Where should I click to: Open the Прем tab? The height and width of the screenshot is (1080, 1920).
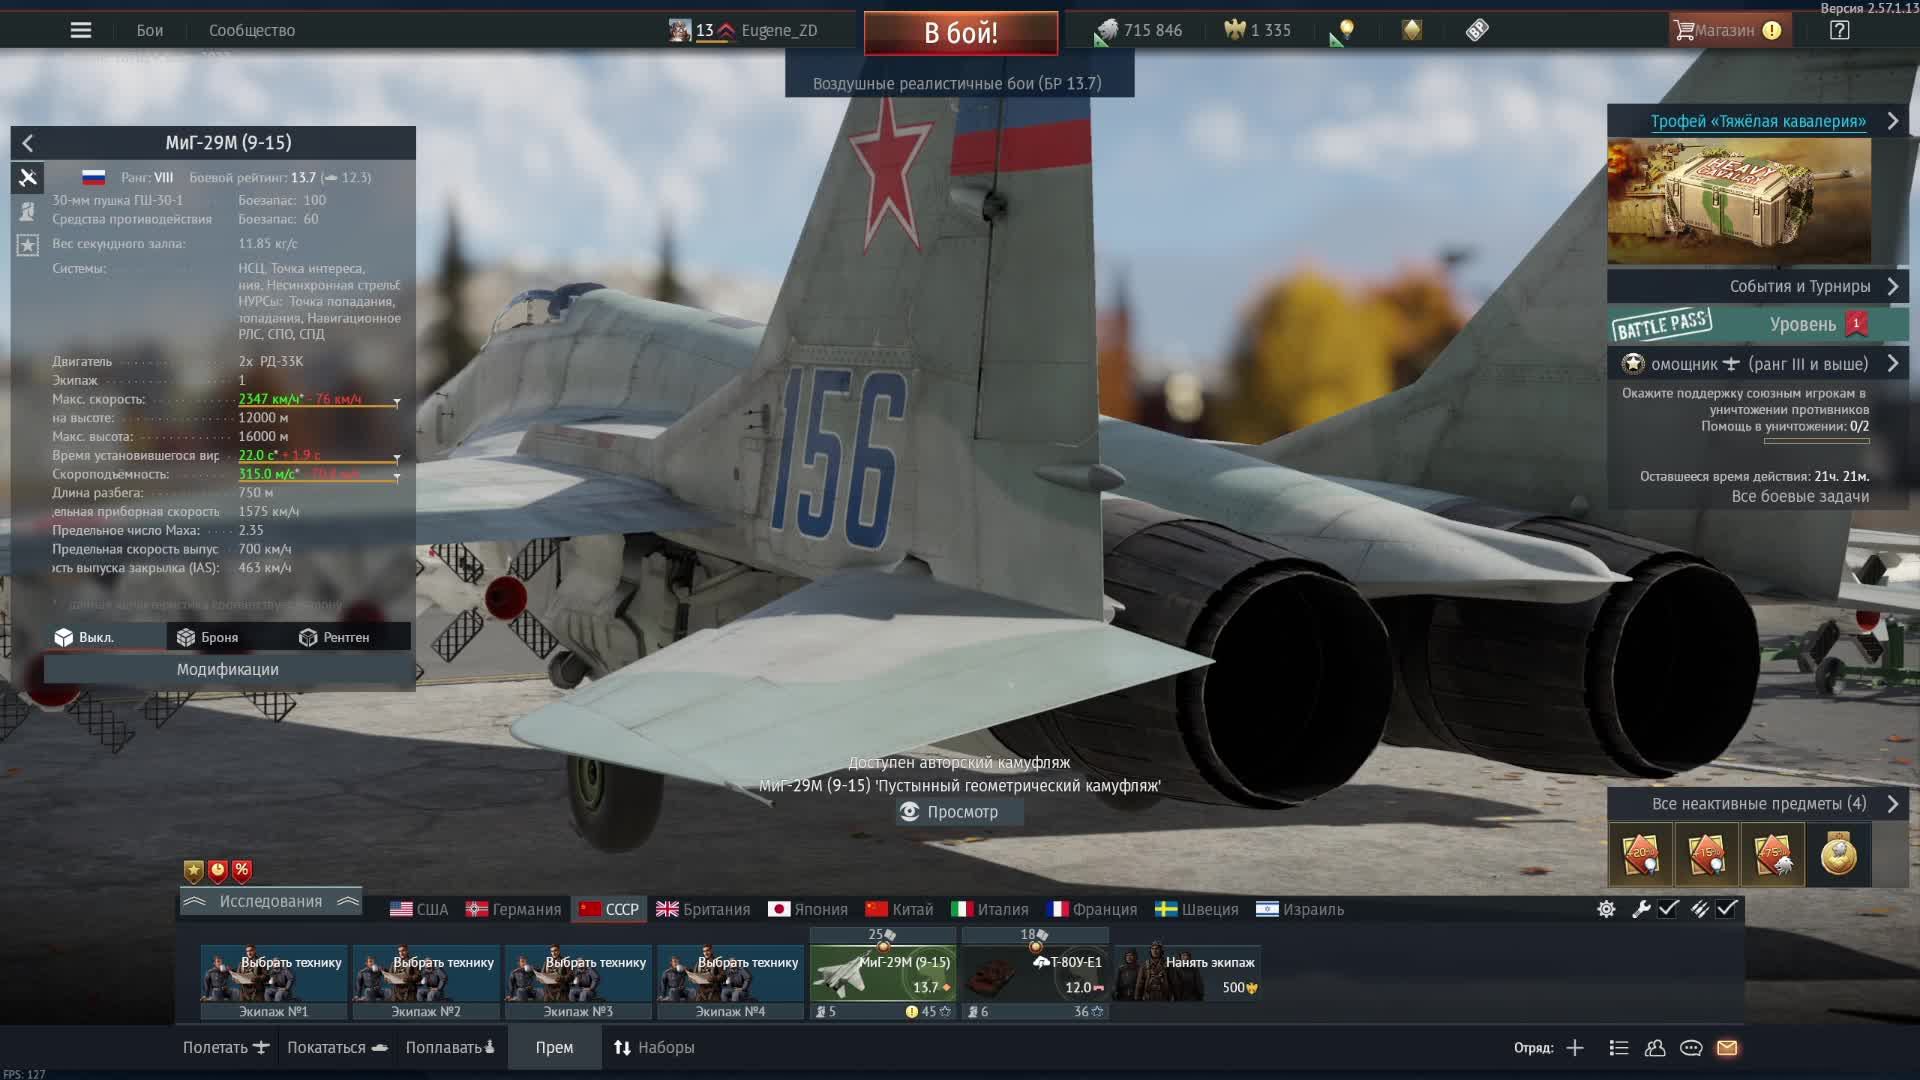pyautogui.click(x=554, y=1047)
